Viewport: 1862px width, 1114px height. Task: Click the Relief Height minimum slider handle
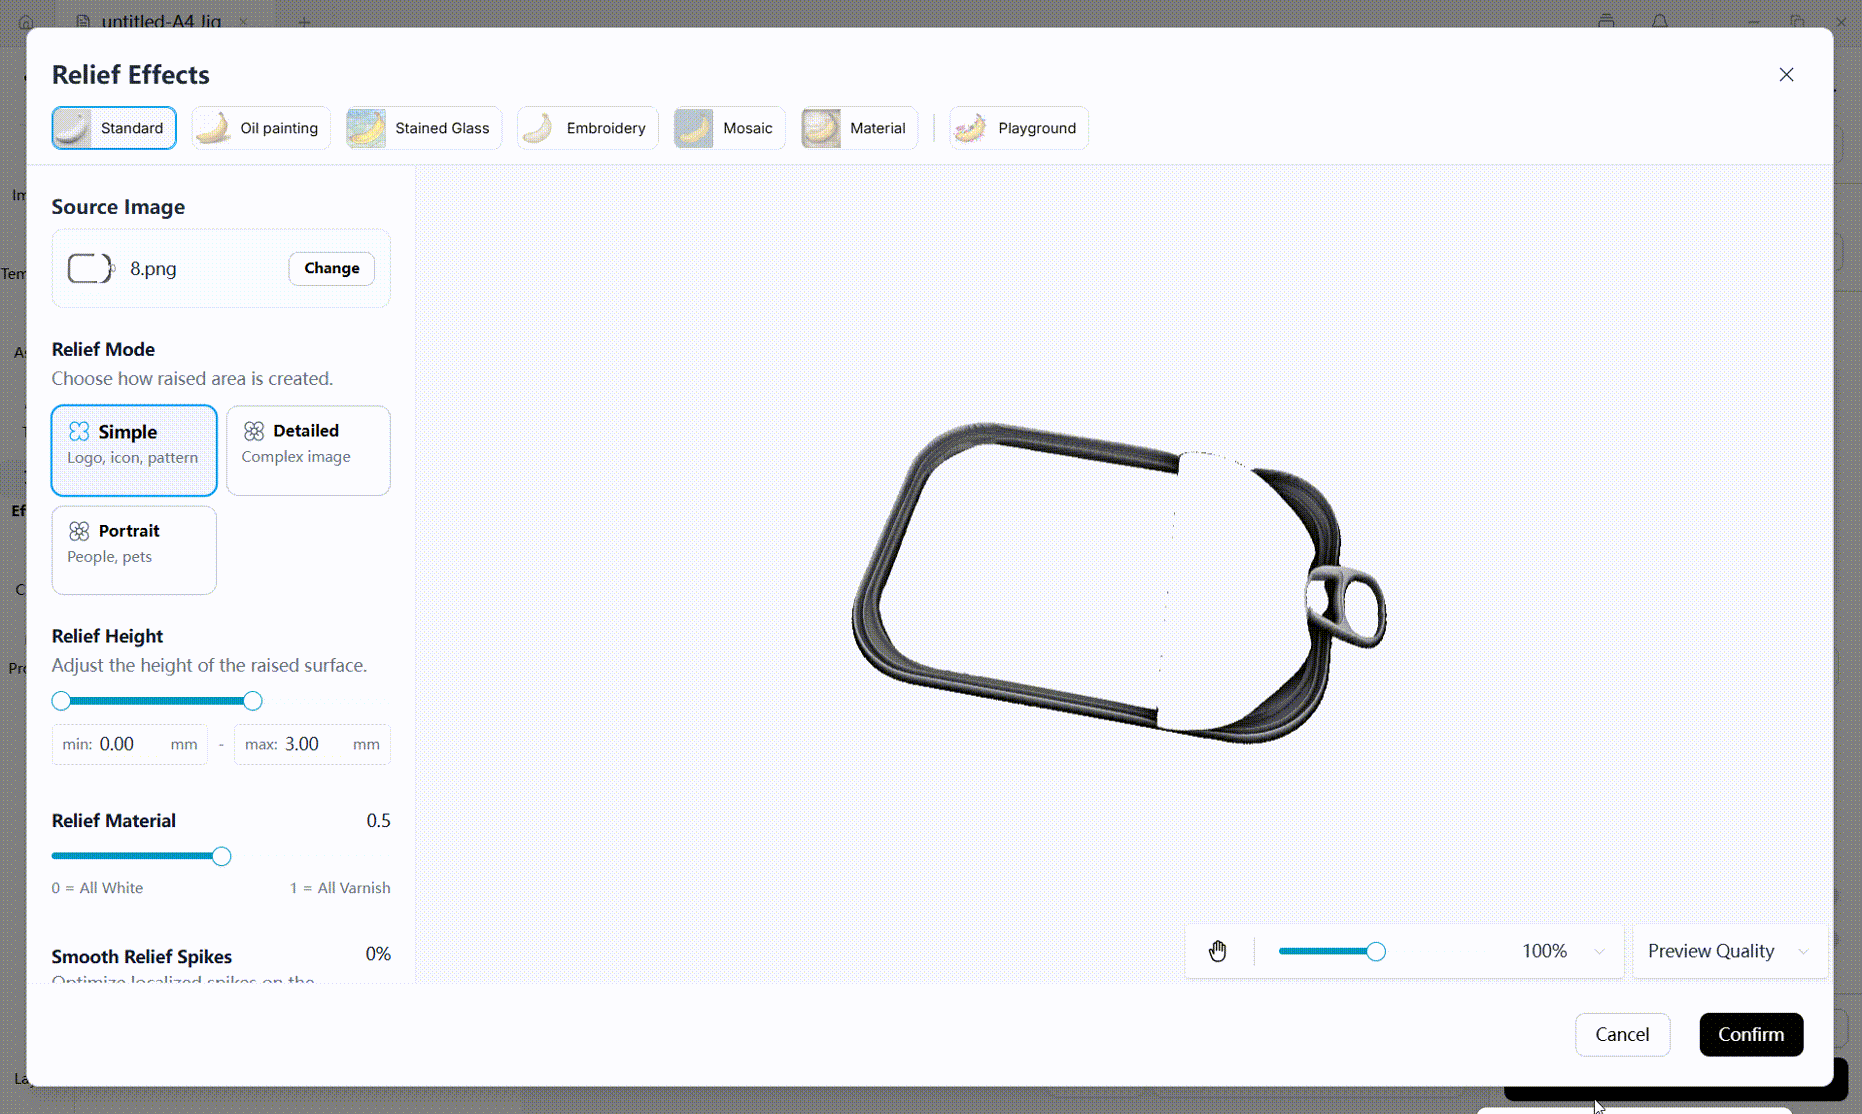click(61, 701)
